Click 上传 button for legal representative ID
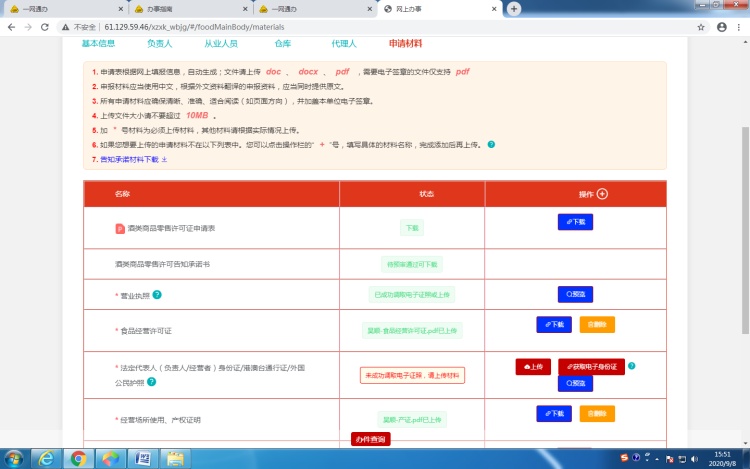Screen dimensions: 750x469 [534, 367]
